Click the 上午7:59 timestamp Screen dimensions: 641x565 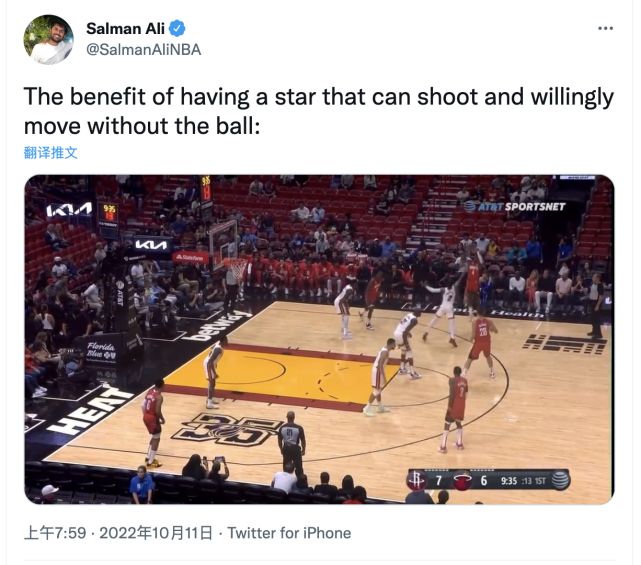tap(55, 533)
